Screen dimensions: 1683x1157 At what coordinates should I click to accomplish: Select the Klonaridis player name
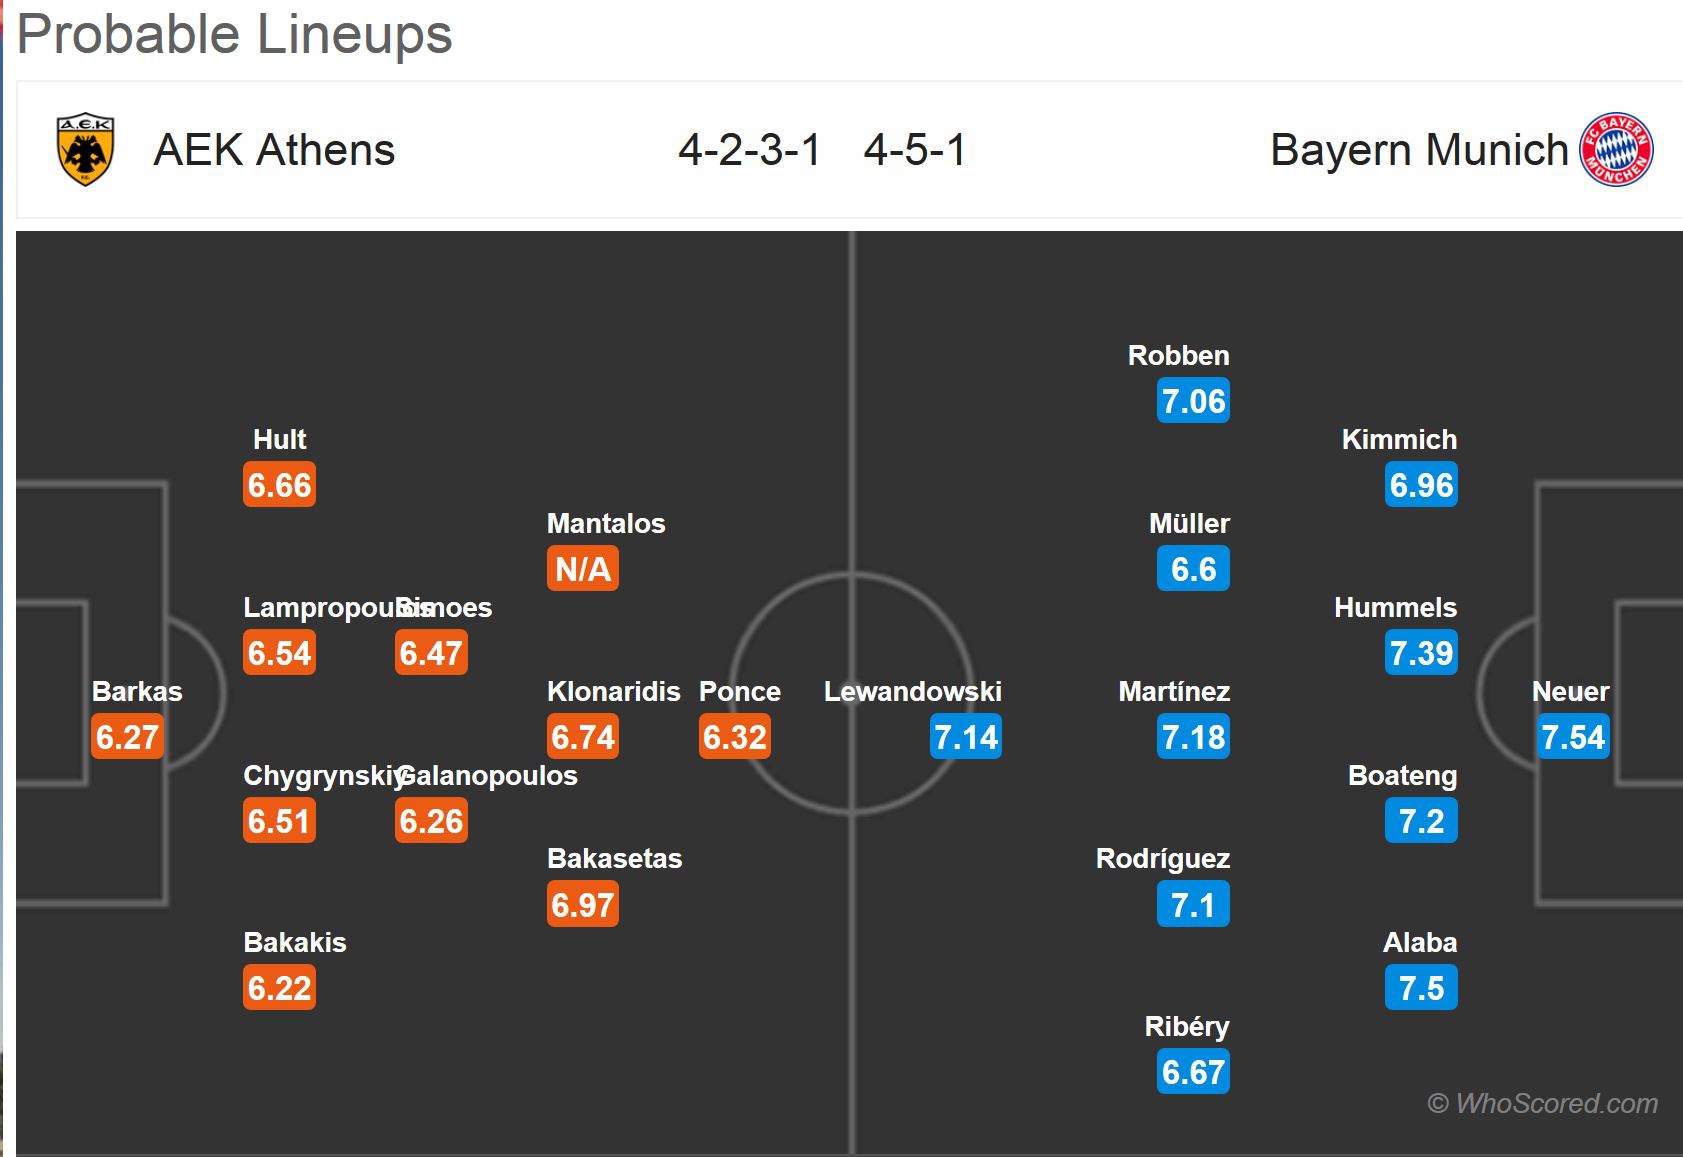pos(613,692)
